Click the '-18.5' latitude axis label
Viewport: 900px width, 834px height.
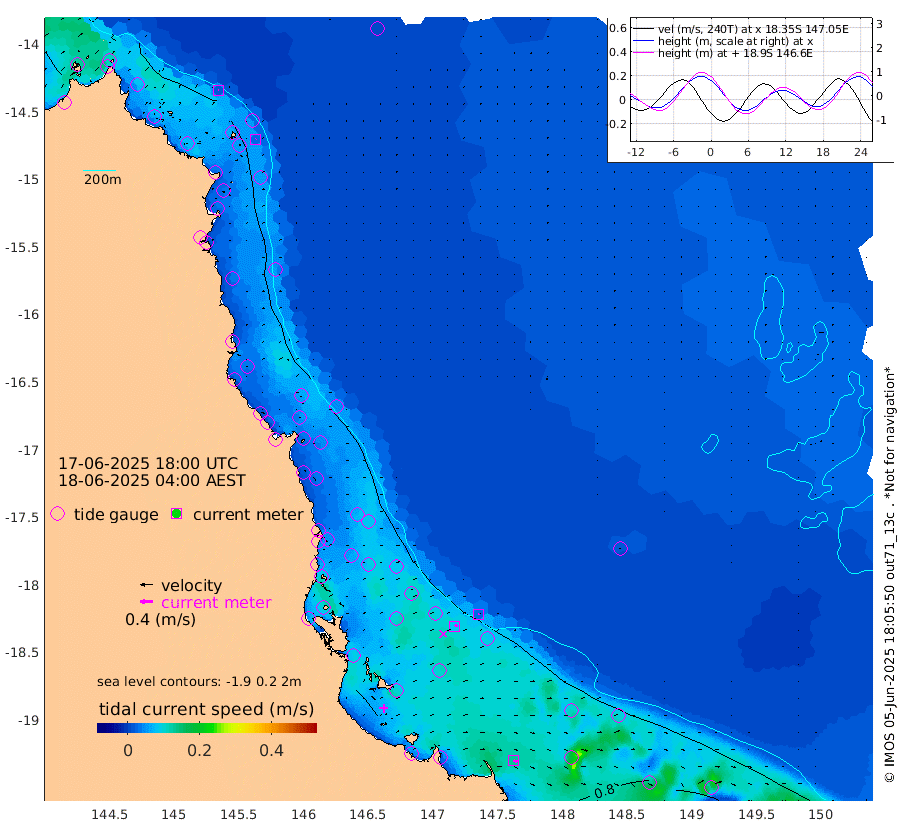click(22, 653)
